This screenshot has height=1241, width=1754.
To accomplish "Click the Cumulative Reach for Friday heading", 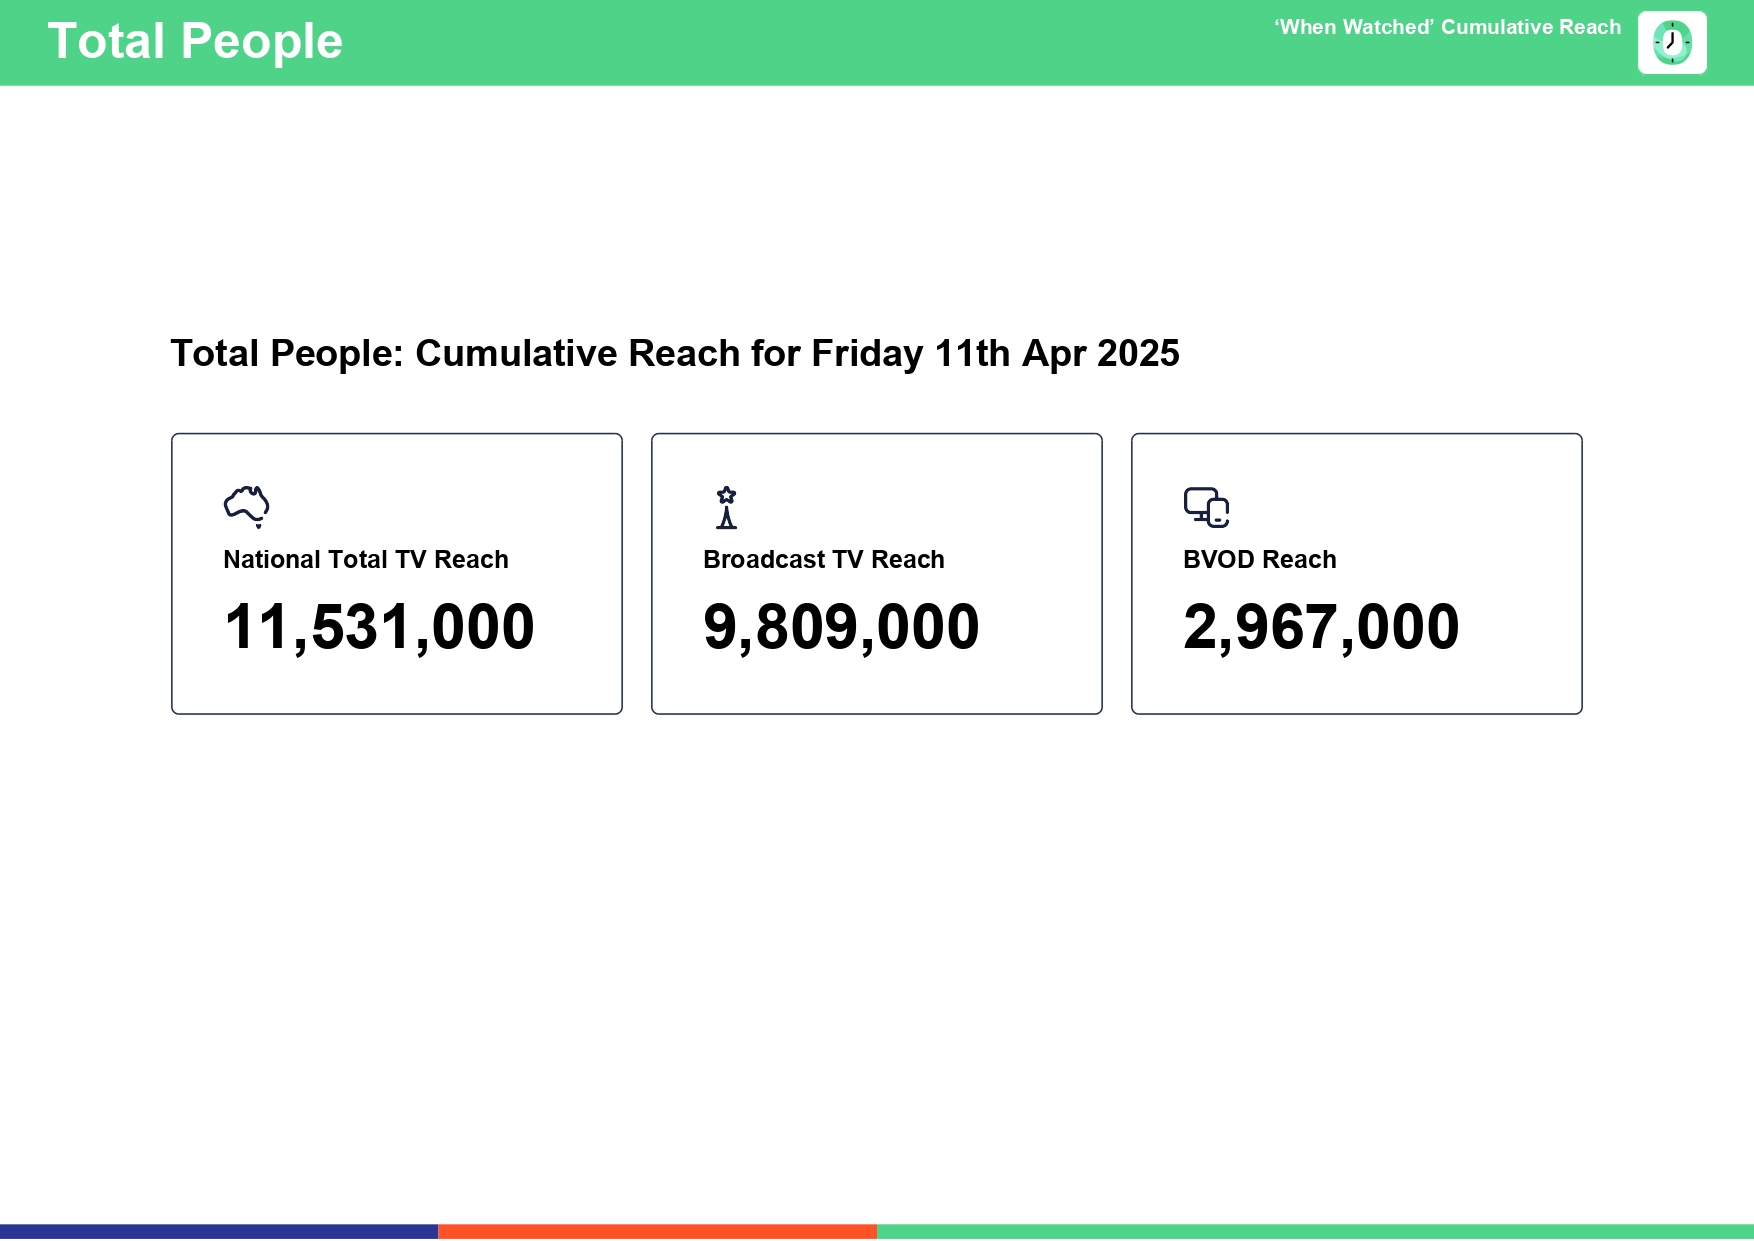I will coord(675,354).
